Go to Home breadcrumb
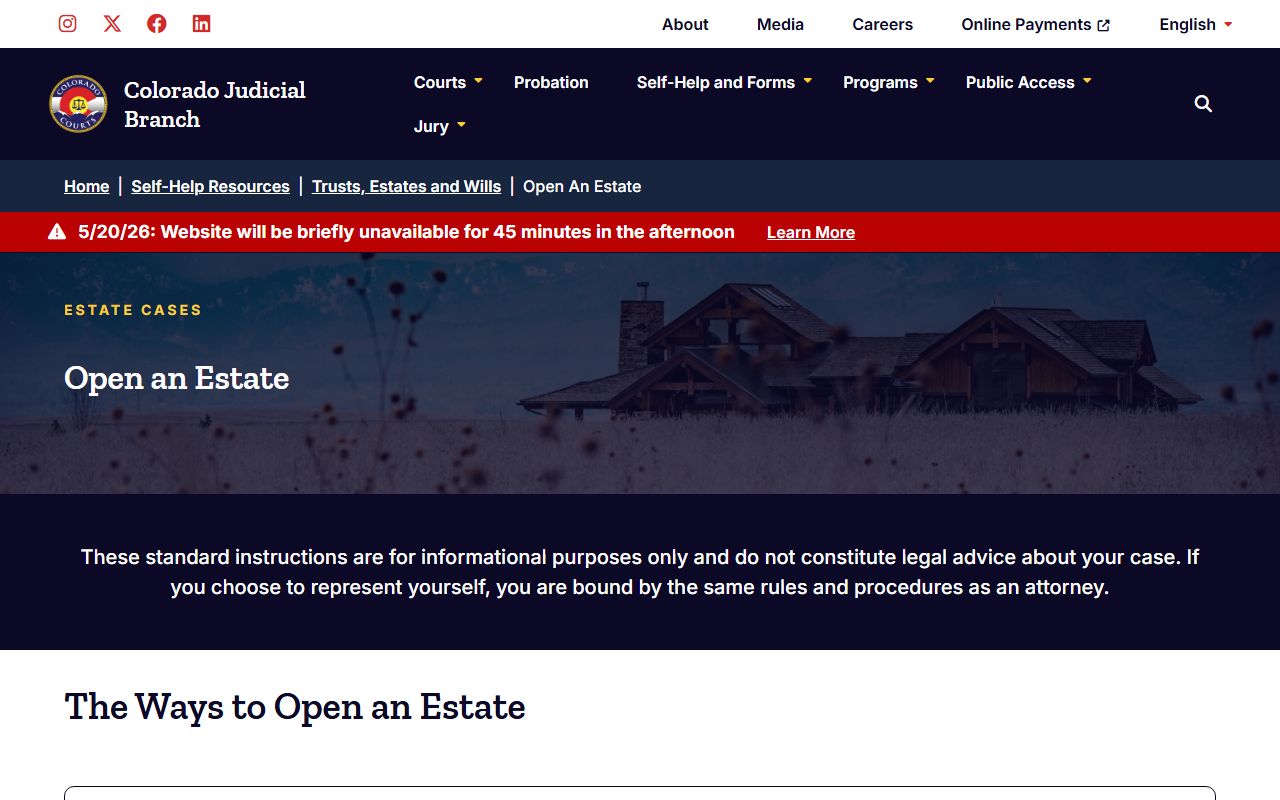This screenshot has width=1280, height=800. point(87,186)
